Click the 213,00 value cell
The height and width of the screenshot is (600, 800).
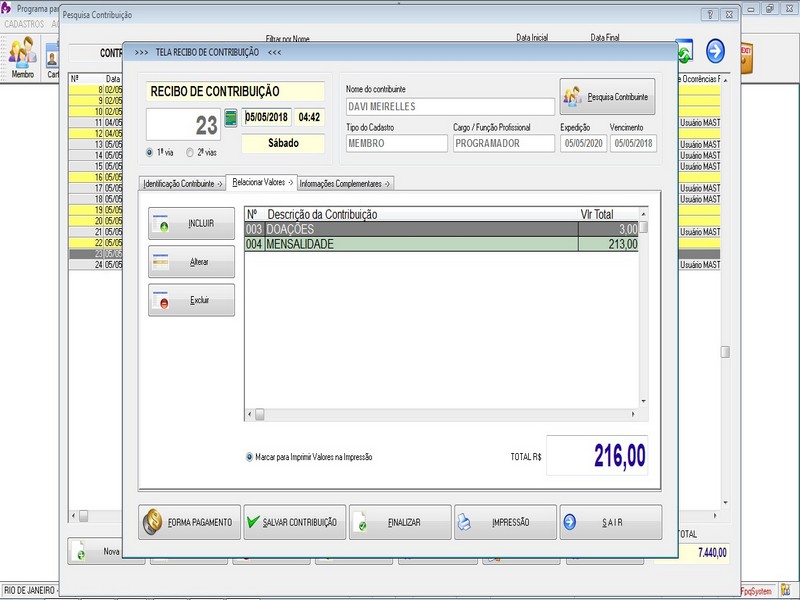coord(608,244)
